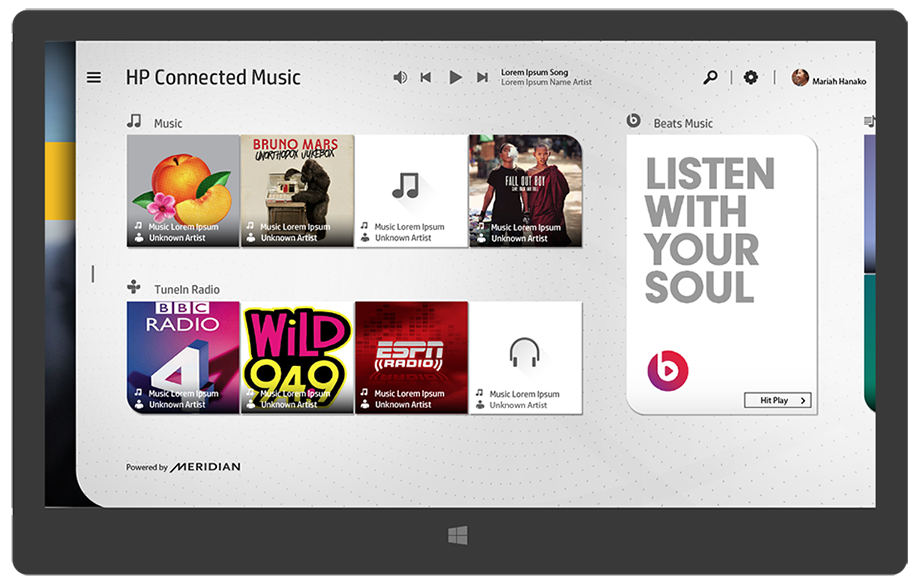Select the Wild 94.9 station
Screen dimensions: 920x587
(x=297, y=357)
